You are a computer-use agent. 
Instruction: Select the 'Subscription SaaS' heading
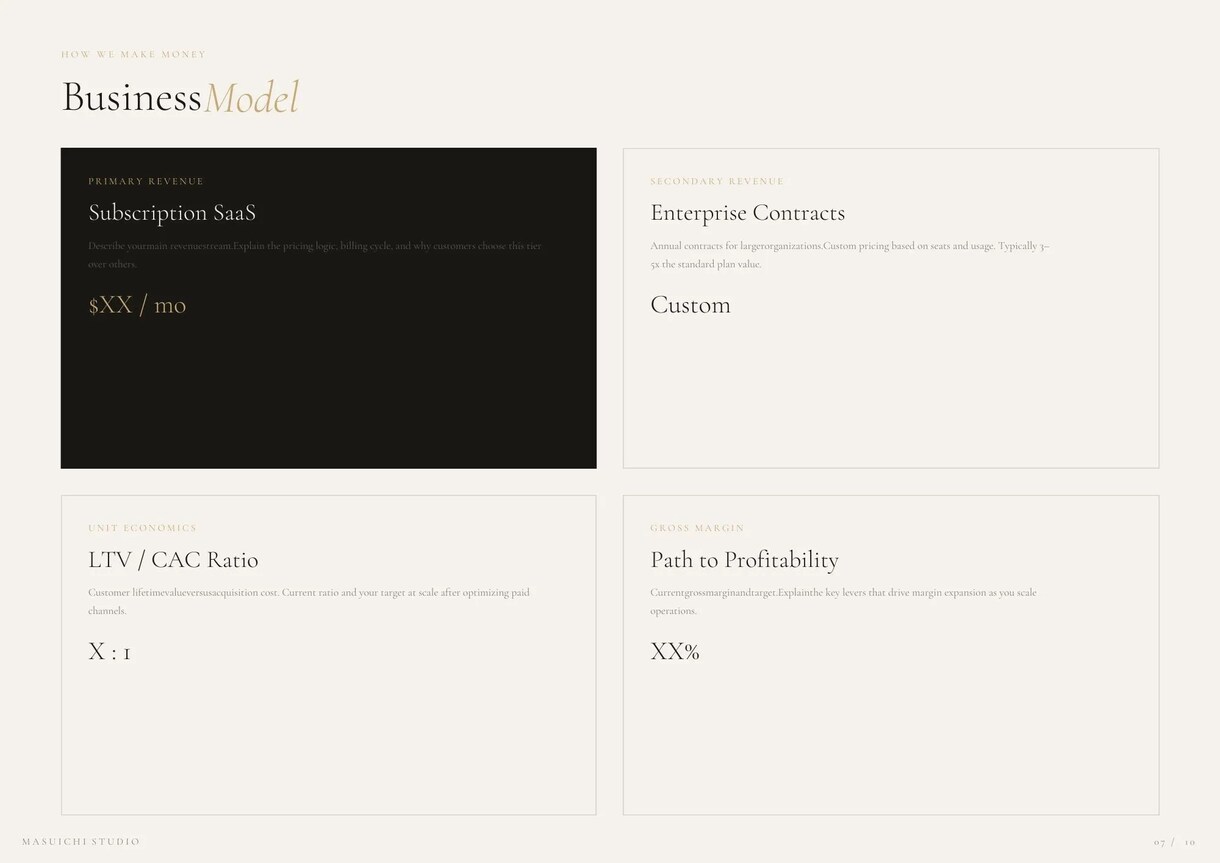172,213
